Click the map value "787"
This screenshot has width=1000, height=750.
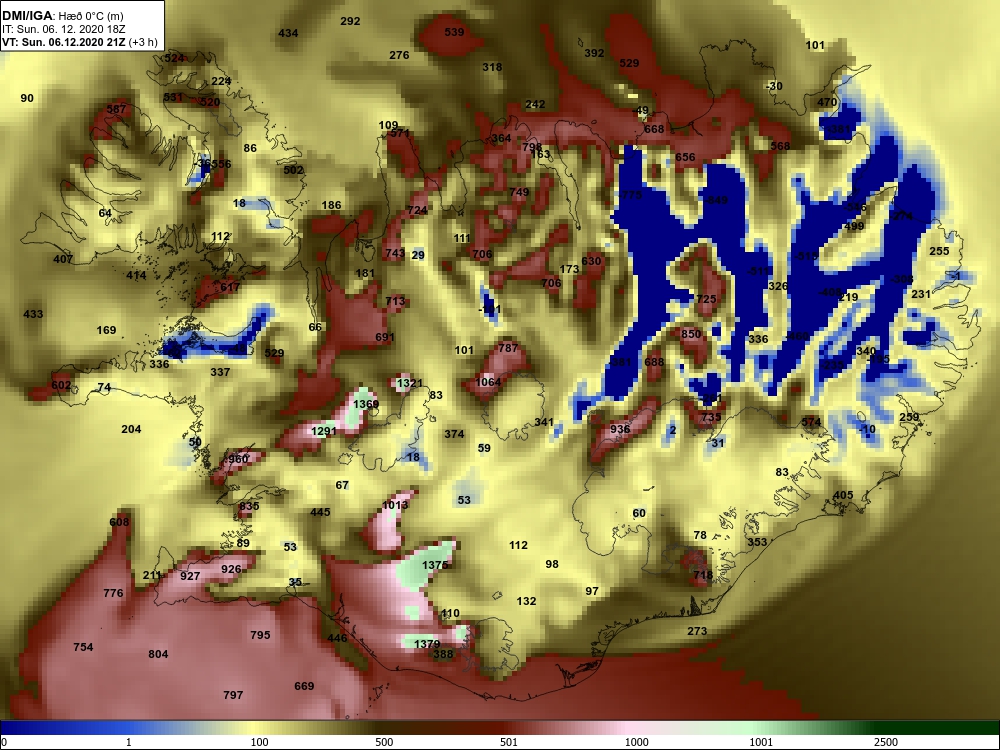click(x=508, y=348)
